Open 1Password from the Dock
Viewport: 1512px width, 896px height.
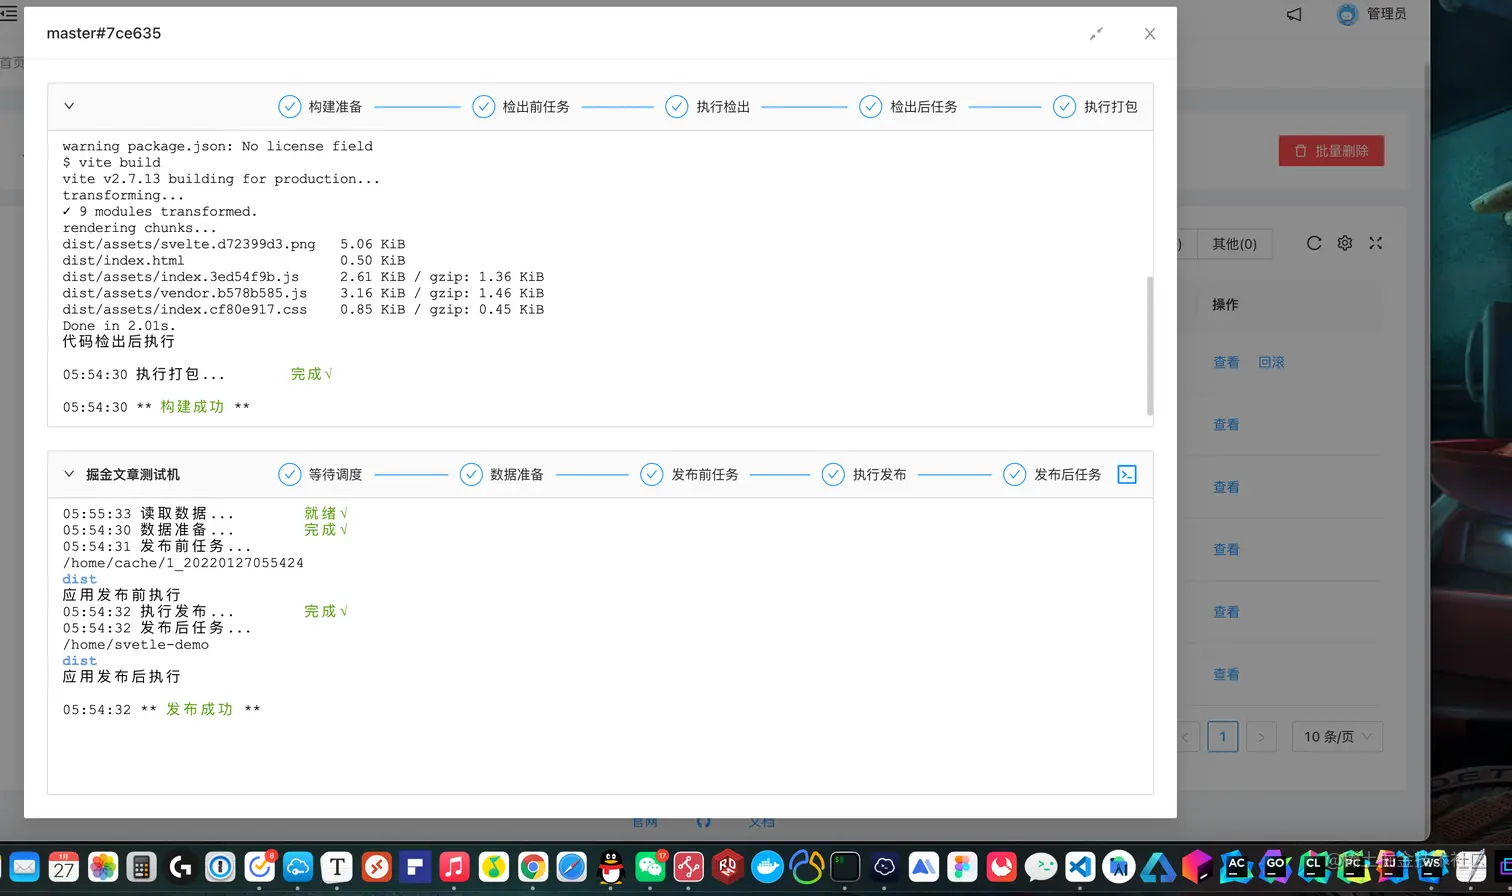pos(220,866)
